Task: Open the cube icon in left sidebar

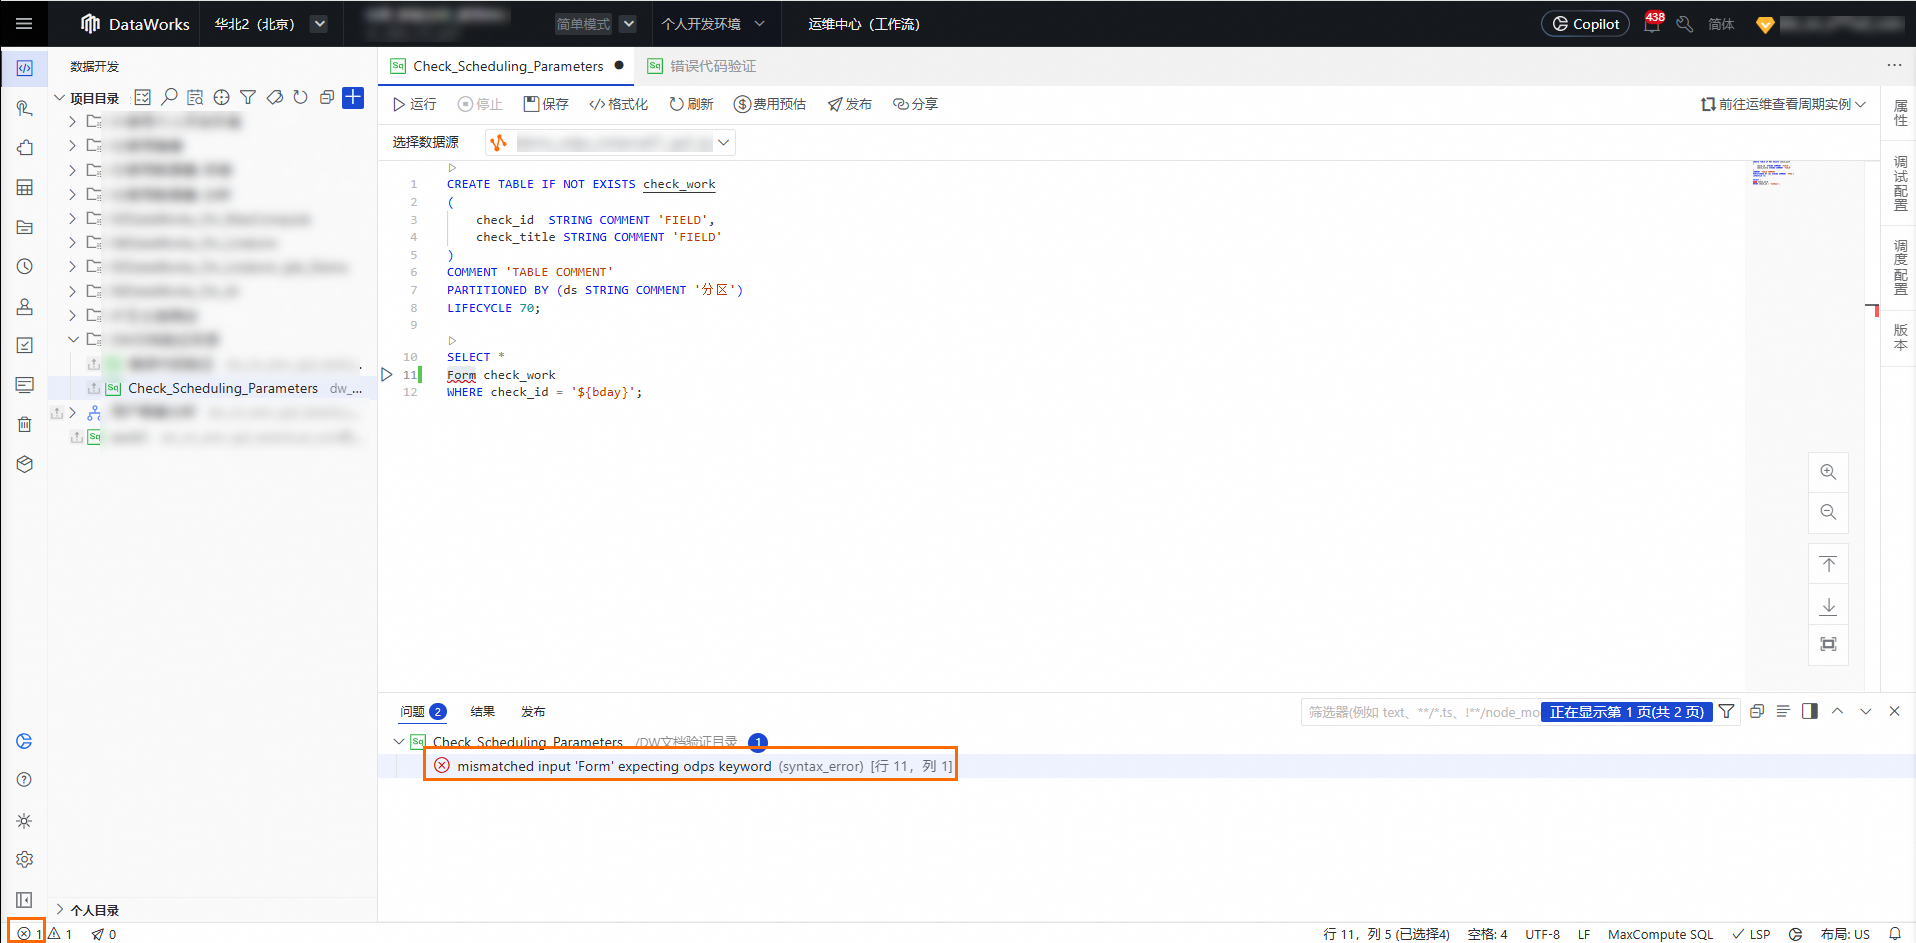Action: [x=25, y=464]
